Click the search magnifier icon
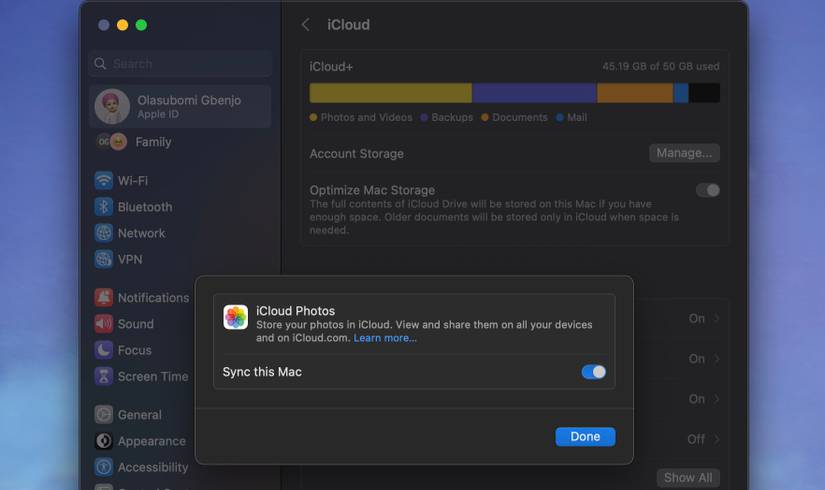The height and width of the screenshot is (490, 825). tap(100, 64)
